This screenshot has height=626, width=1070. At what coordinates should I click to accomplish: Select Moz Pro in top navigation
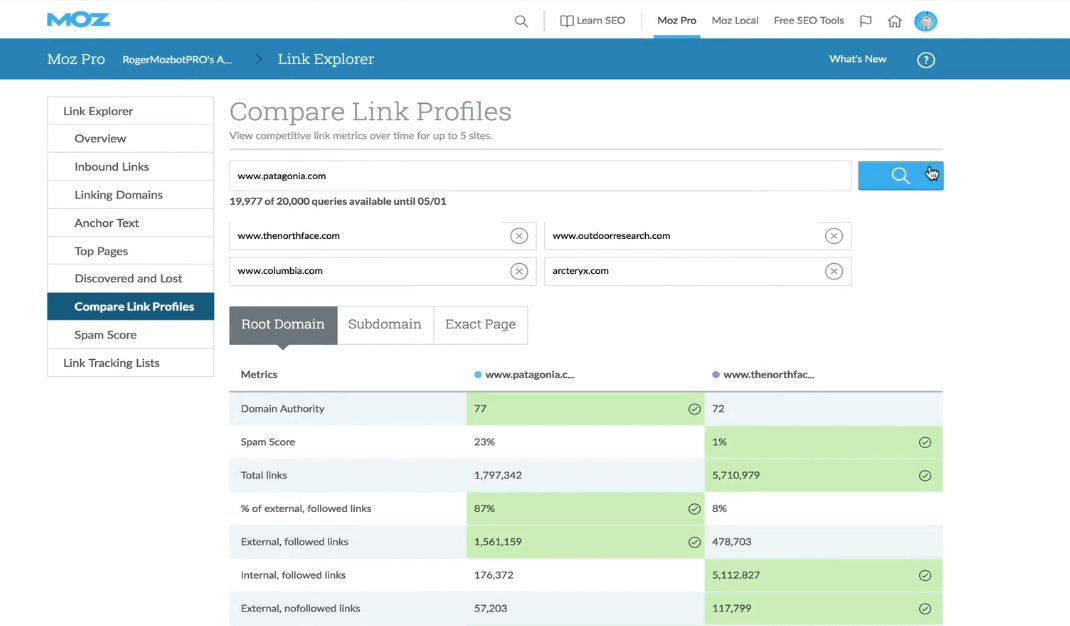tap(676, 20)
